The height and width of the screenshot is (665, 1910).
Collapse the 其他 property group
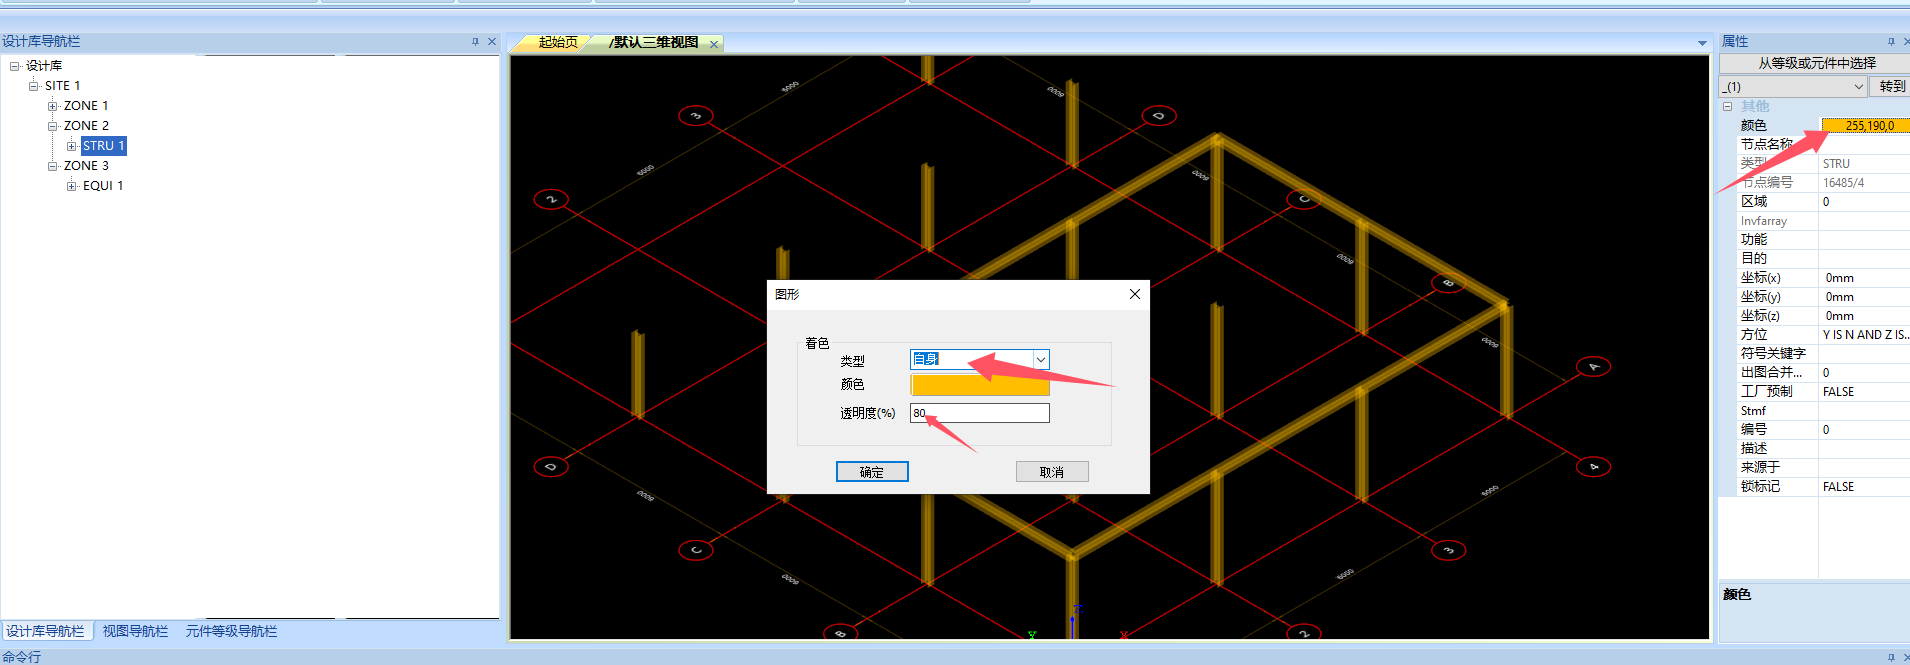tap(1727, 106)
